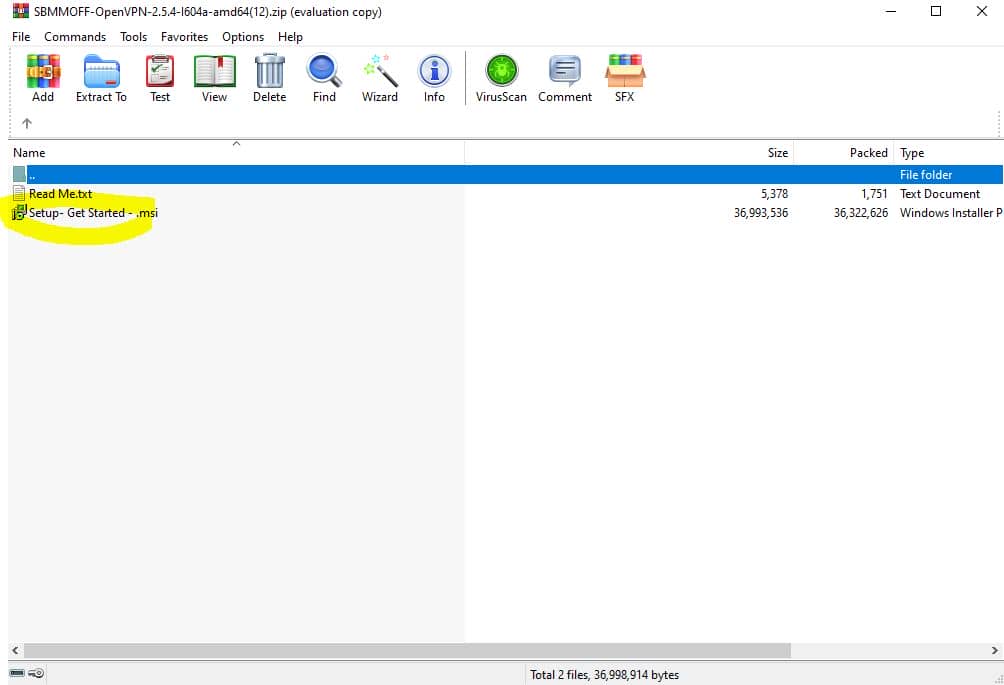Select the Read Me.txt file name
Image resolution: width=1004 pixels, height=685 pixels.
pyautogui.click(x=60, y=194)
